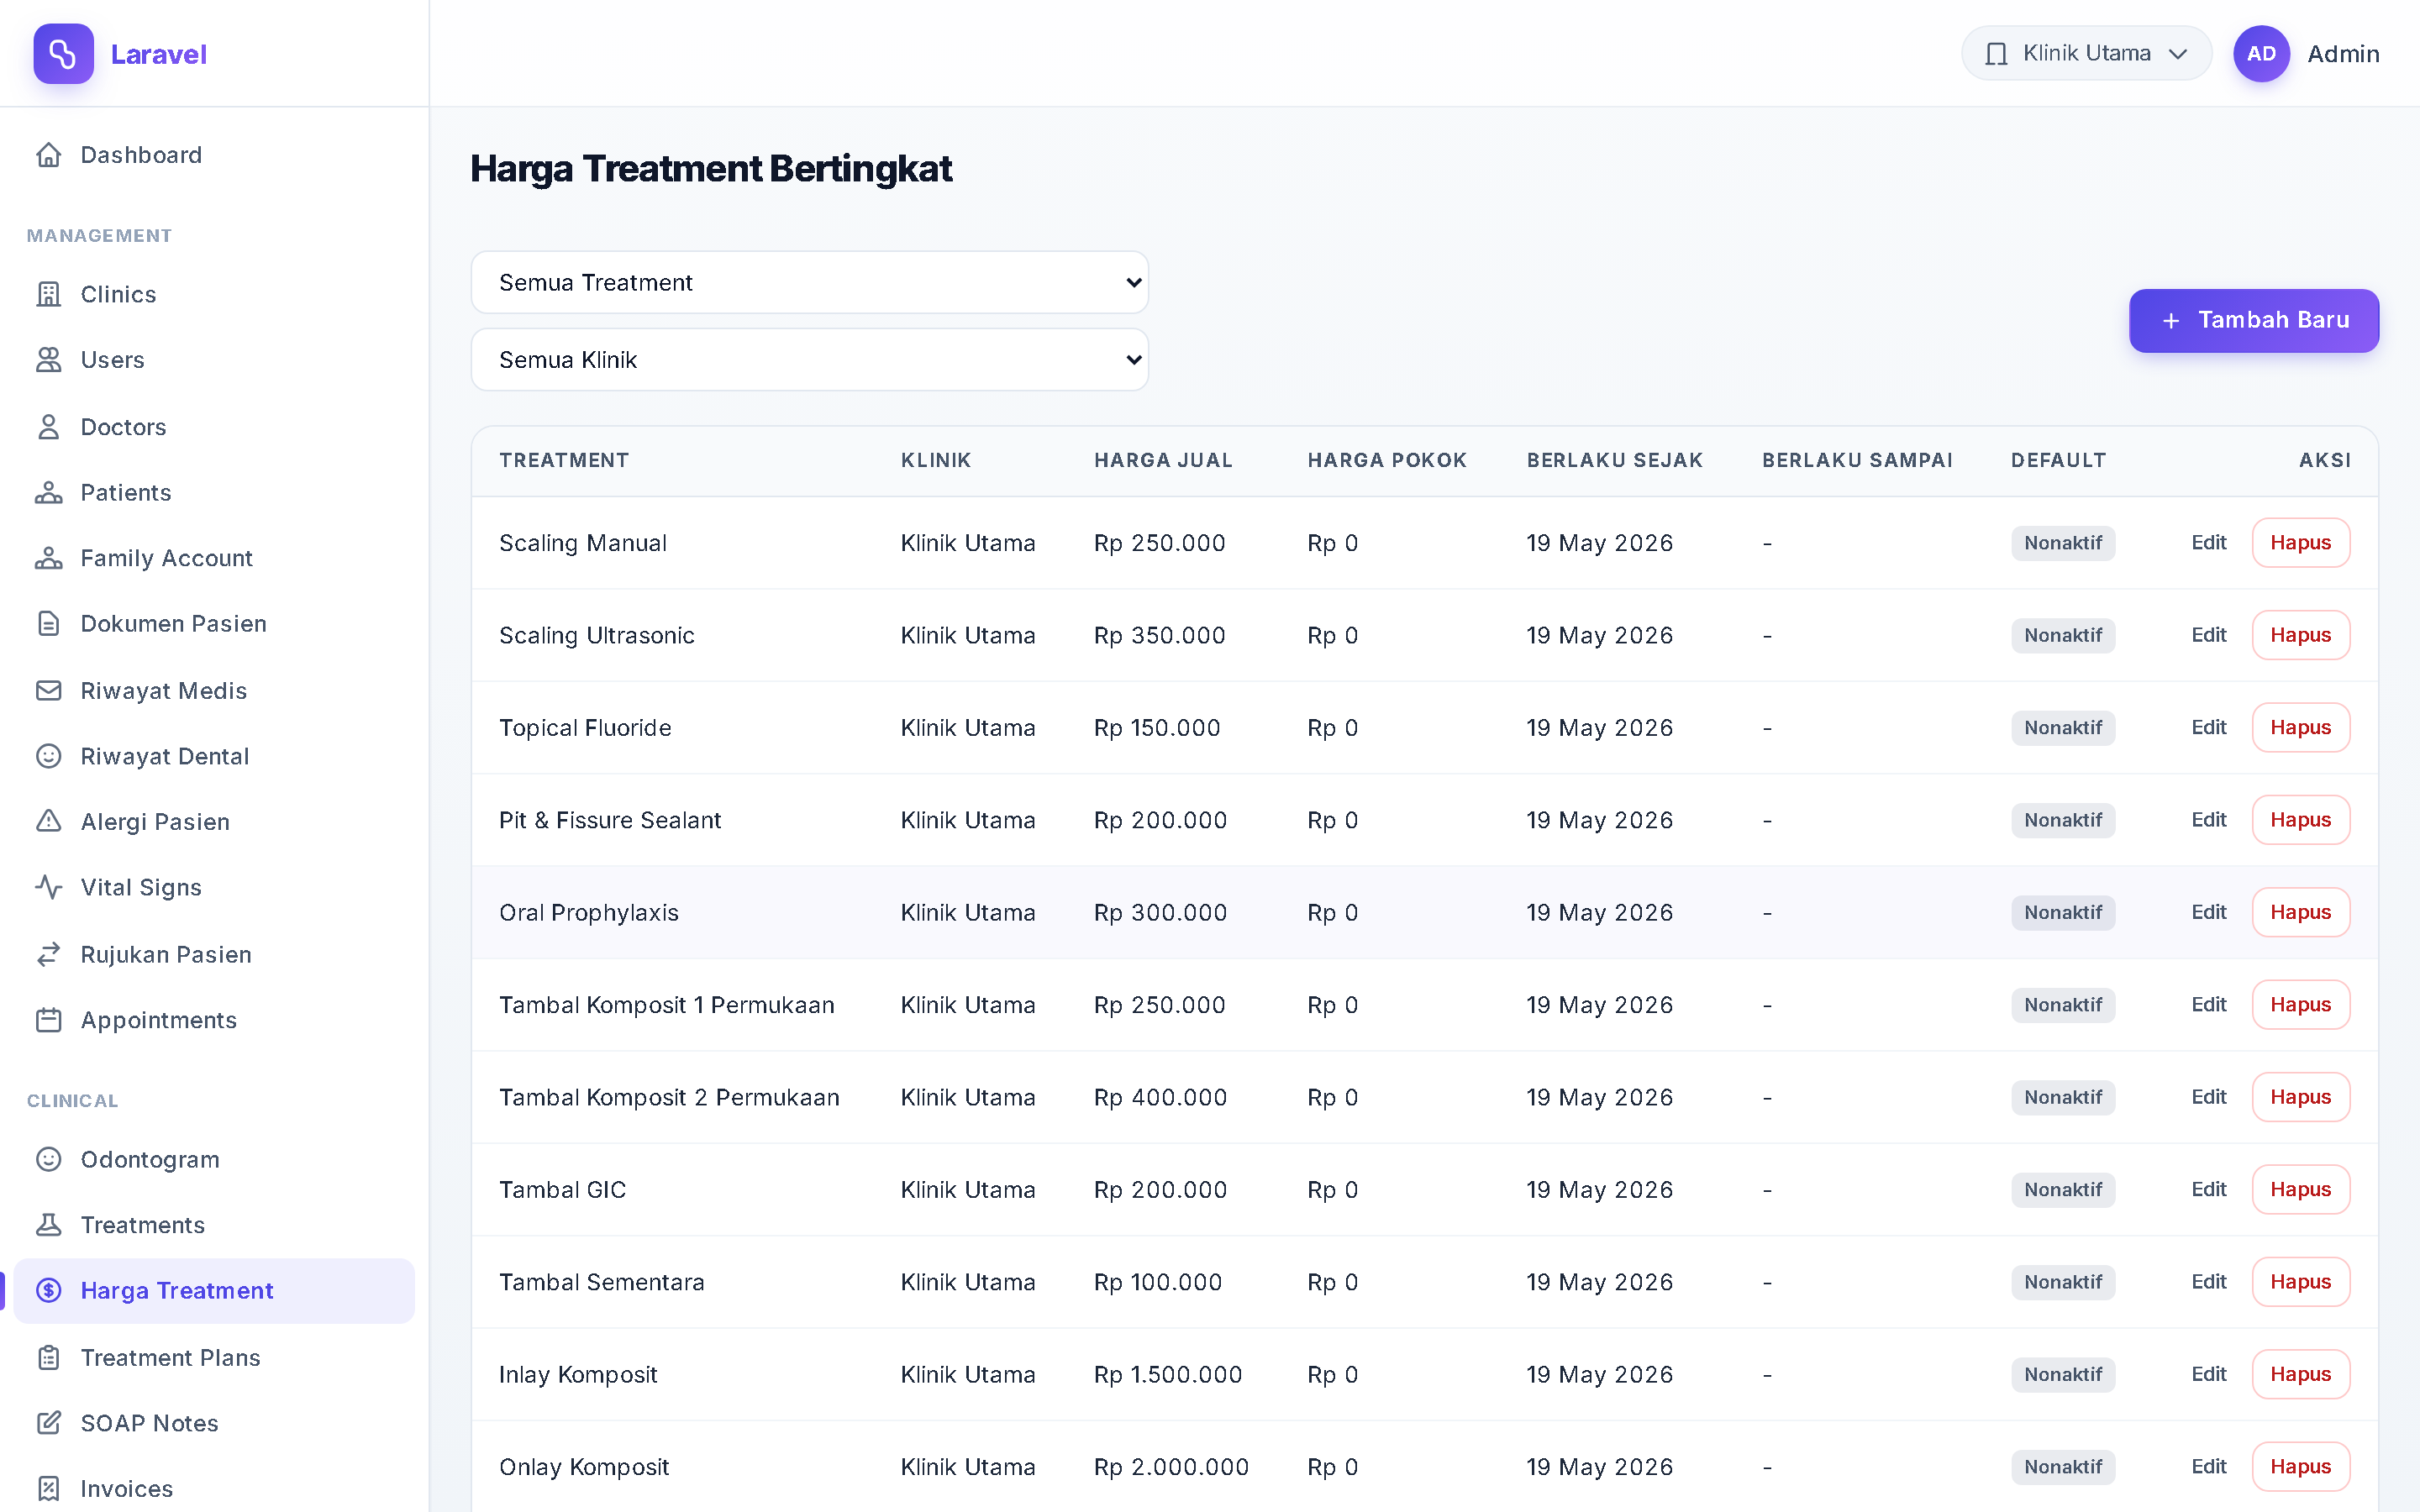
Task: Go to Dashboard menu item
Action: (214, 155)
